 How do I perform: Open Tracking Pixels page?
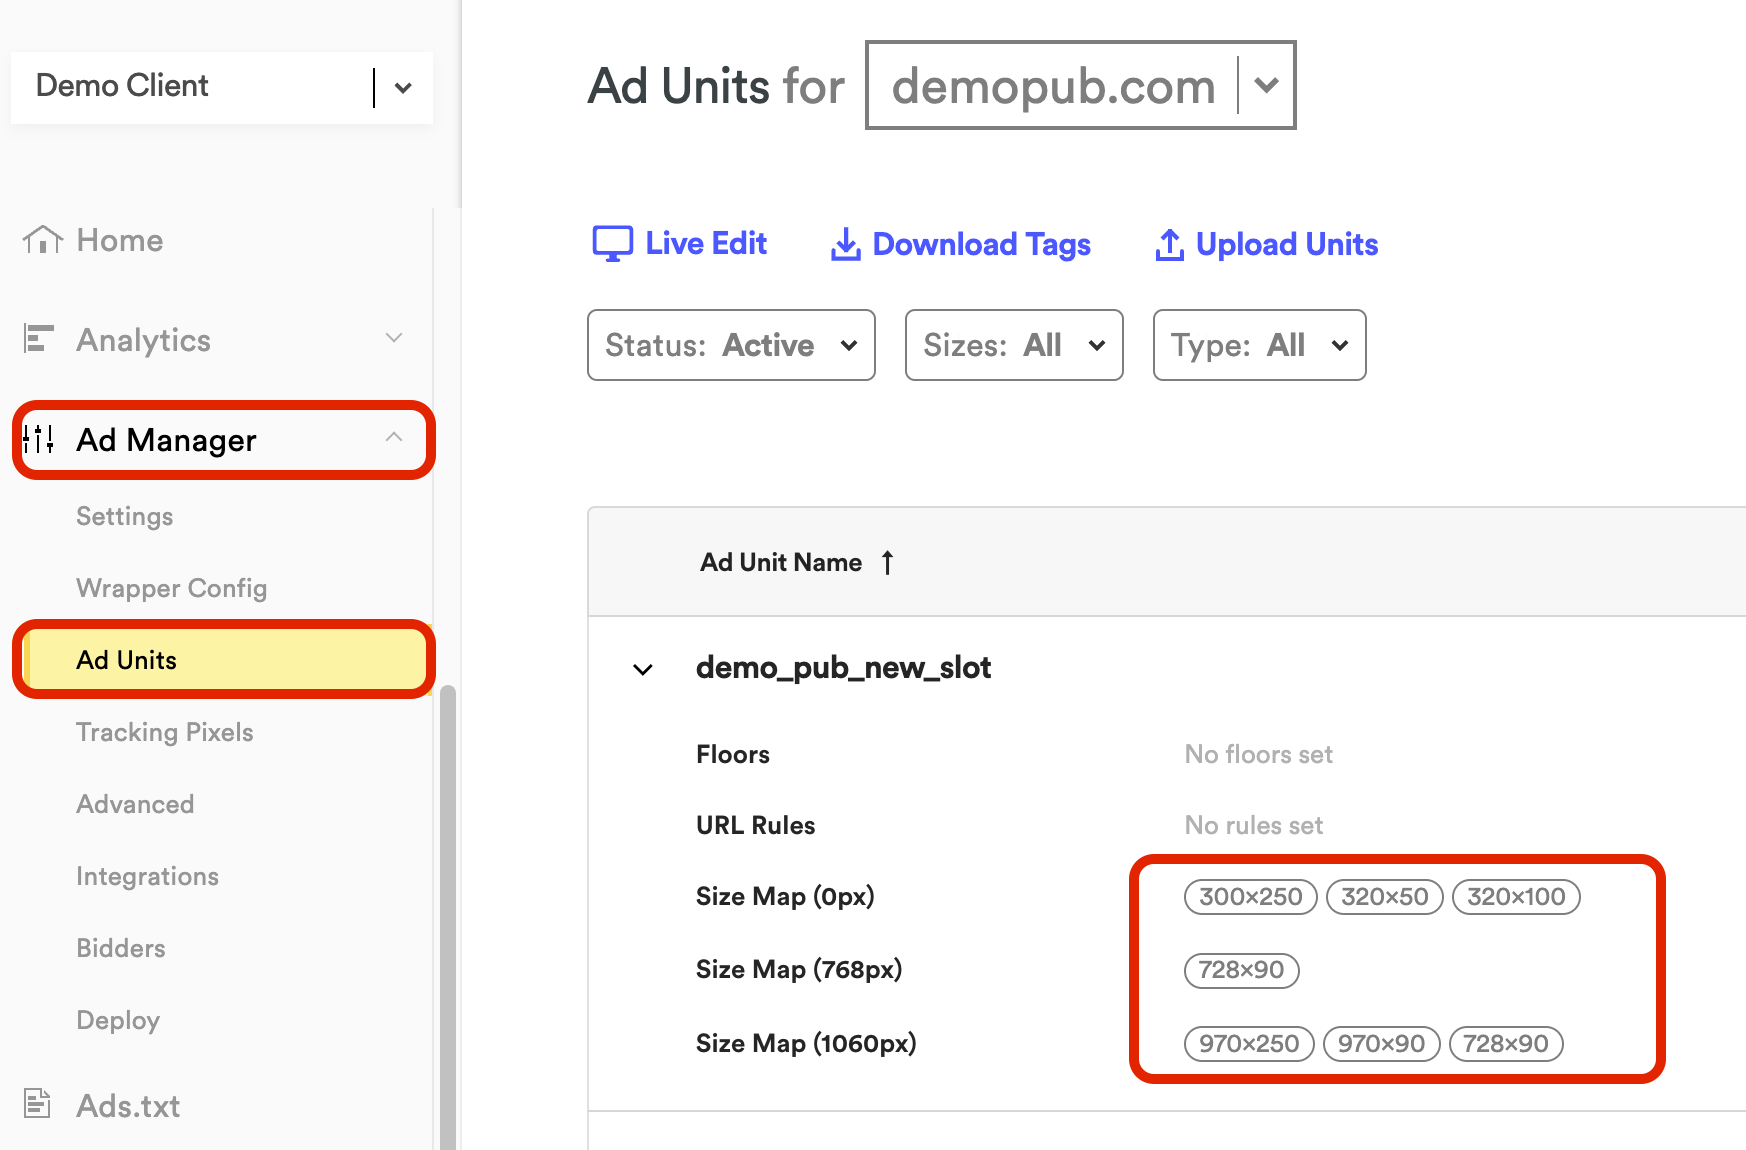[x=165, y=732]
